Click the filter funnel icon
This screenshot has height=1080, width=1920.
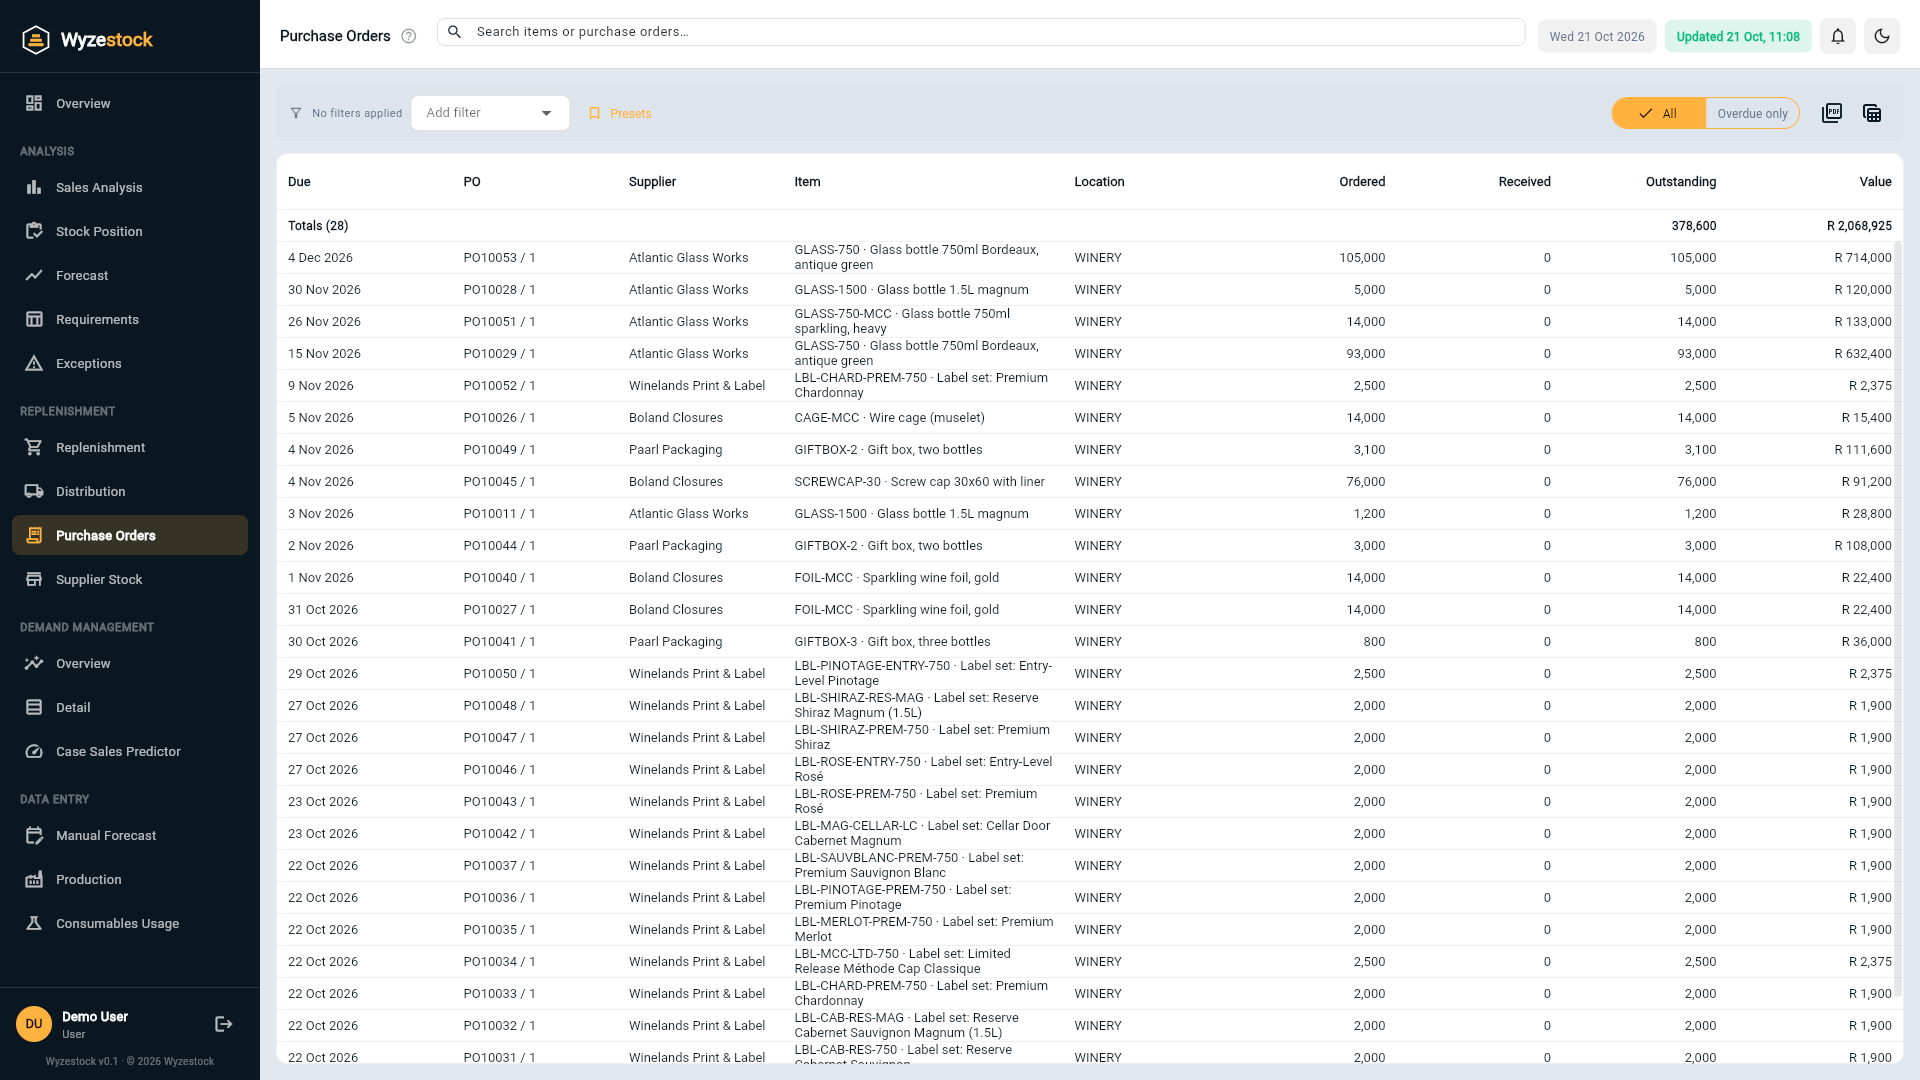296,113
